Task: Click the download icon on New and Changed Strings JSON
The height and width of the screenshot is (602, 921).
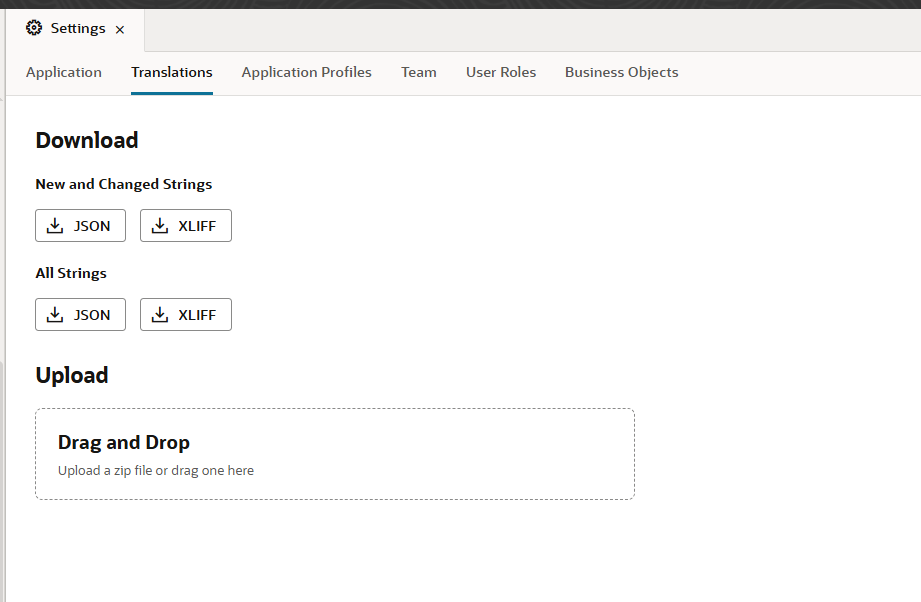Action: [x=56, y=226]
